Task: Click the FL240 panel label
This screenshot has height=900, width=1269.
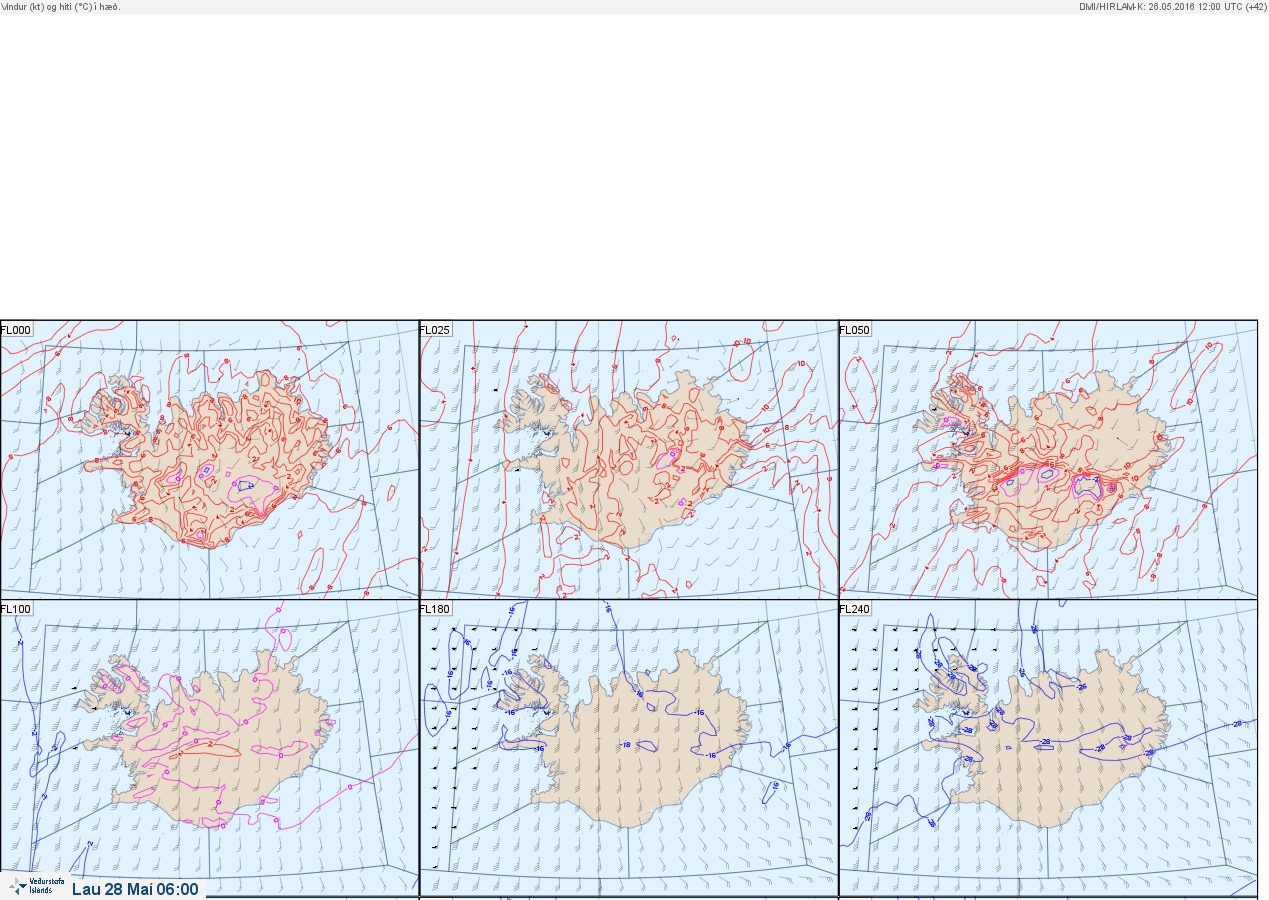Action: [855, 608]
